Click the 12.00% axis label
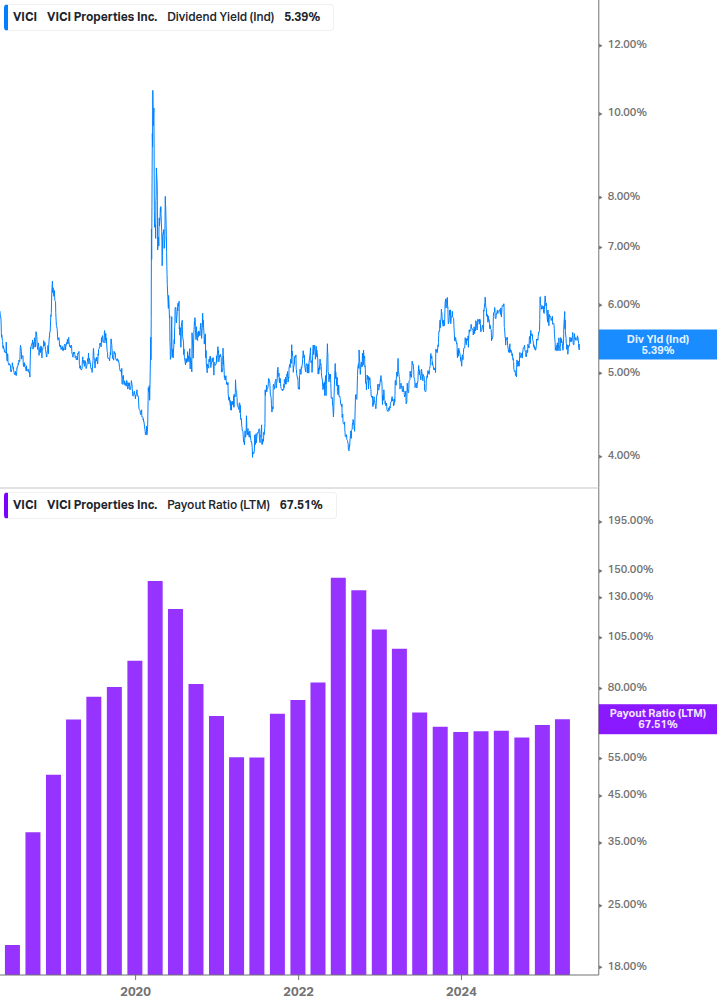Viewport: 717px width, 1005px height. 627,44
